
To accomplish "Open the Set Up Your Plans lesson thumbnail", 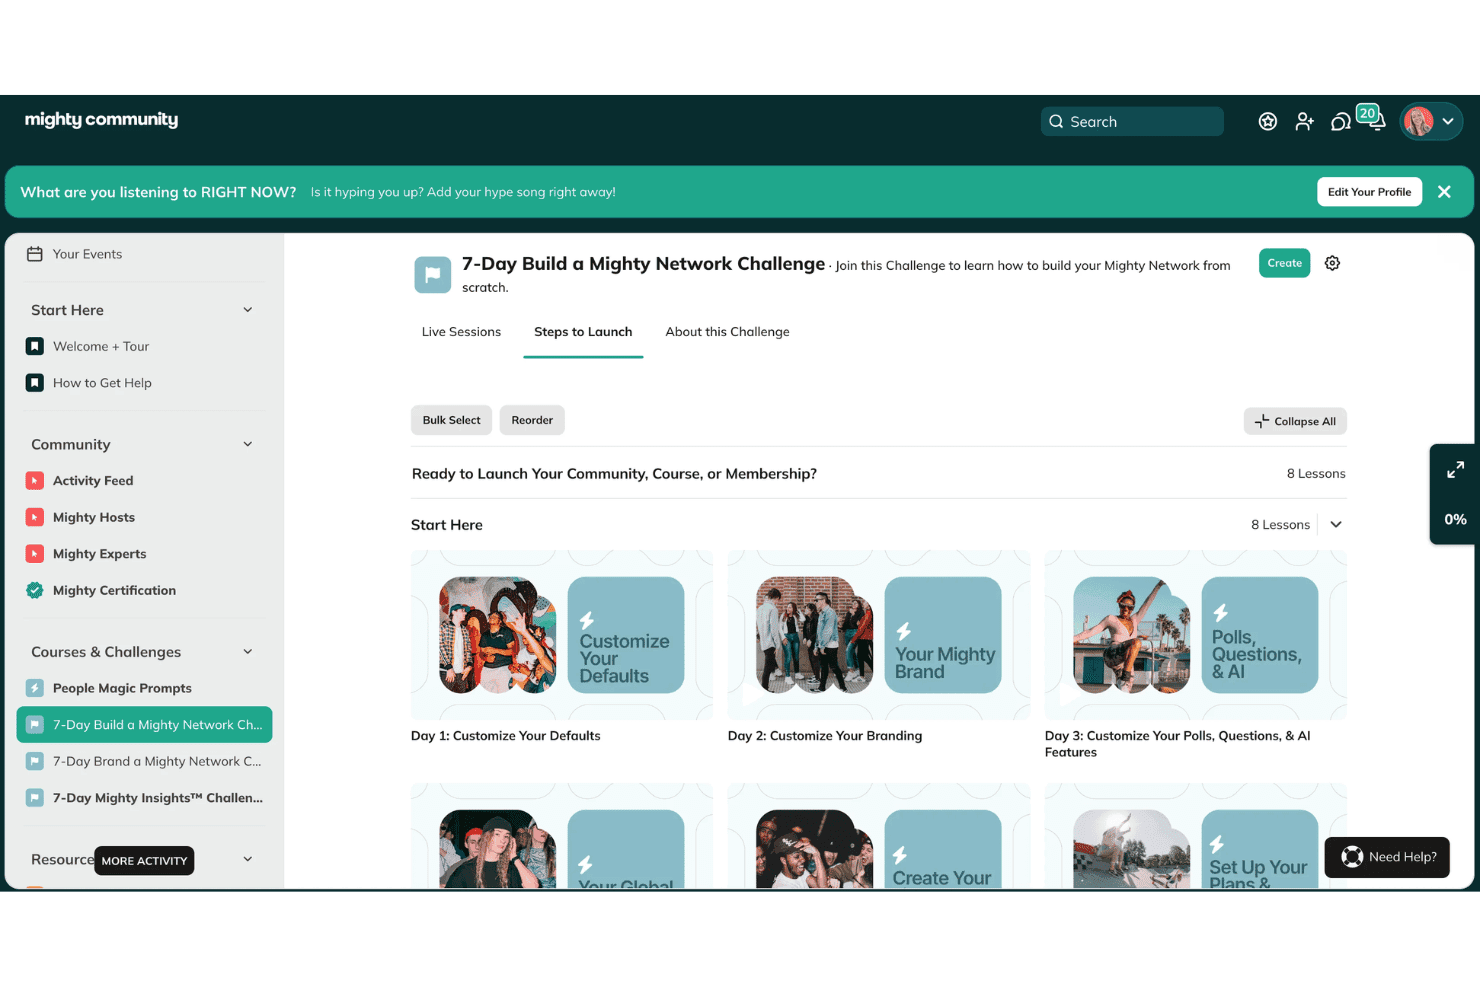I will coord(1196,836).
